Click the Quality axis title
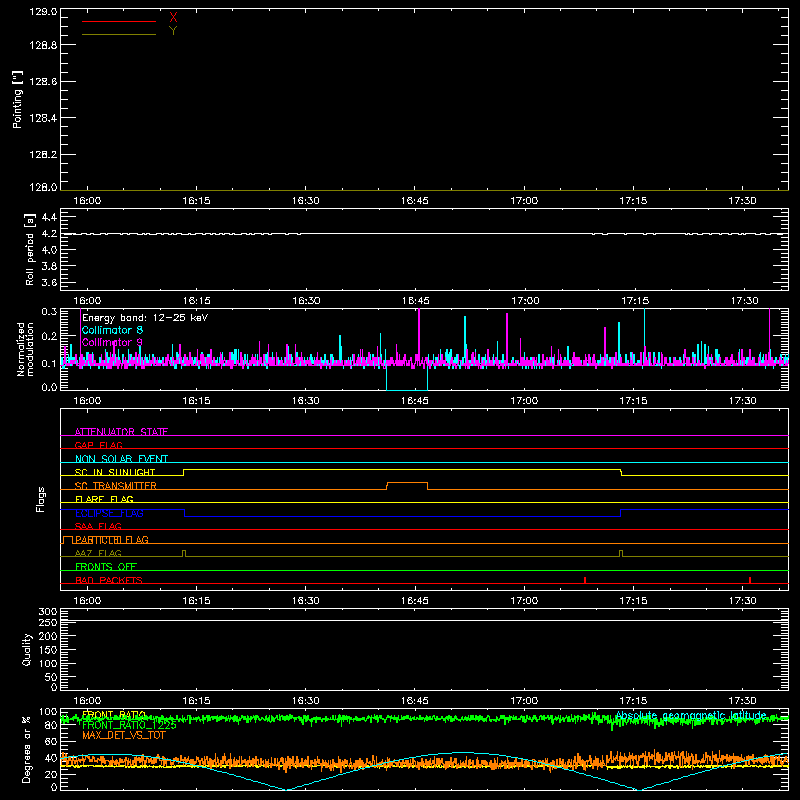The width and height of the screenshot is (800, 800). click(27, 649)
